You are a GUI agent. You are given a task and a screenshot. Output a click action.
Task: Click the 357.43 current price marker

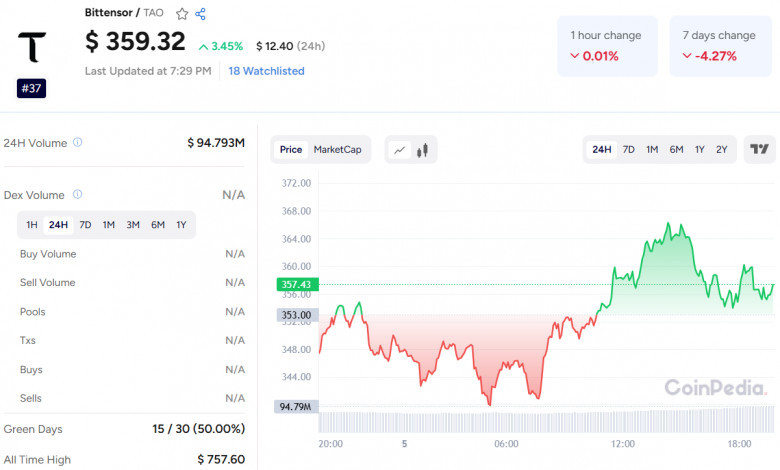coord(297,284)
